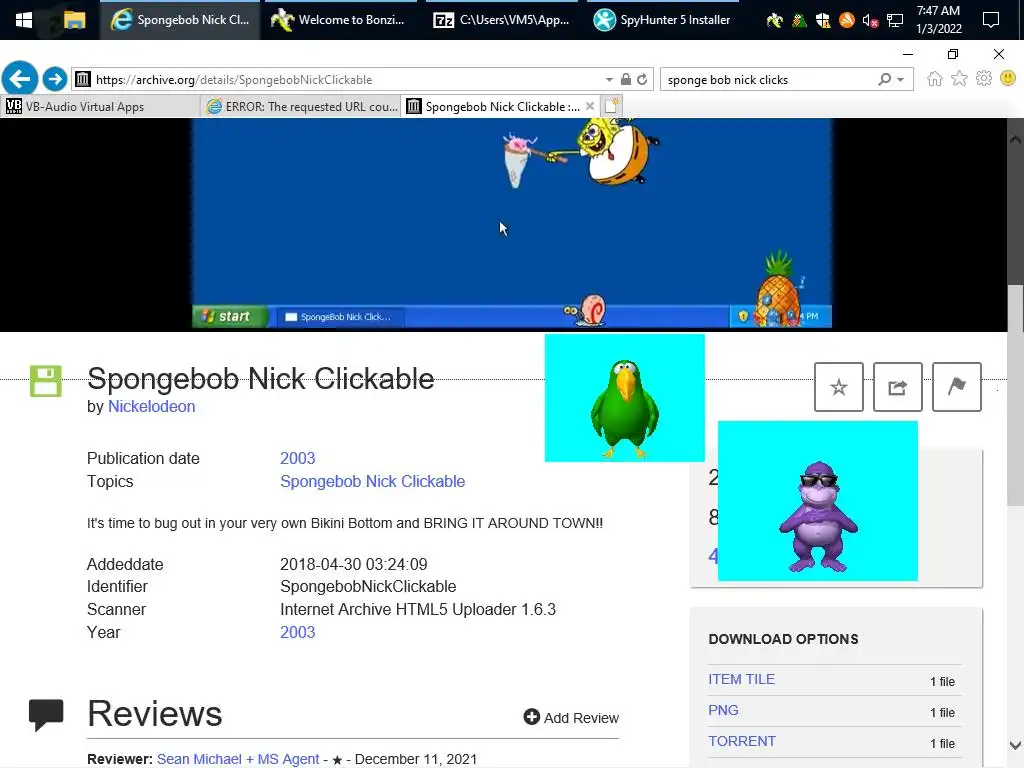Click the orange circular tray icon

[846, 20]
